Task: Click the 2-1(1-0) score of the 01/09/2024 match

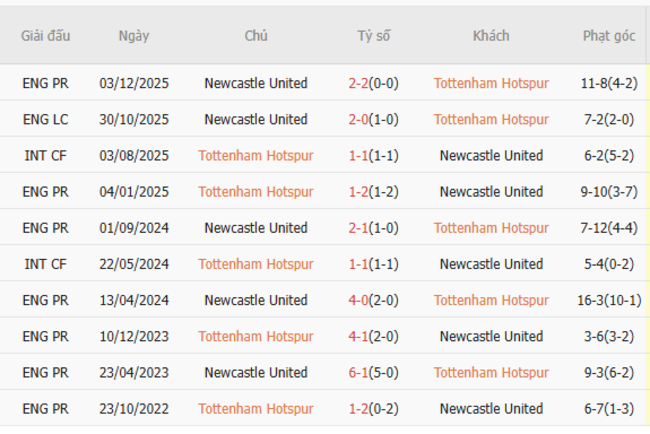Action: [x=374, y=228]
